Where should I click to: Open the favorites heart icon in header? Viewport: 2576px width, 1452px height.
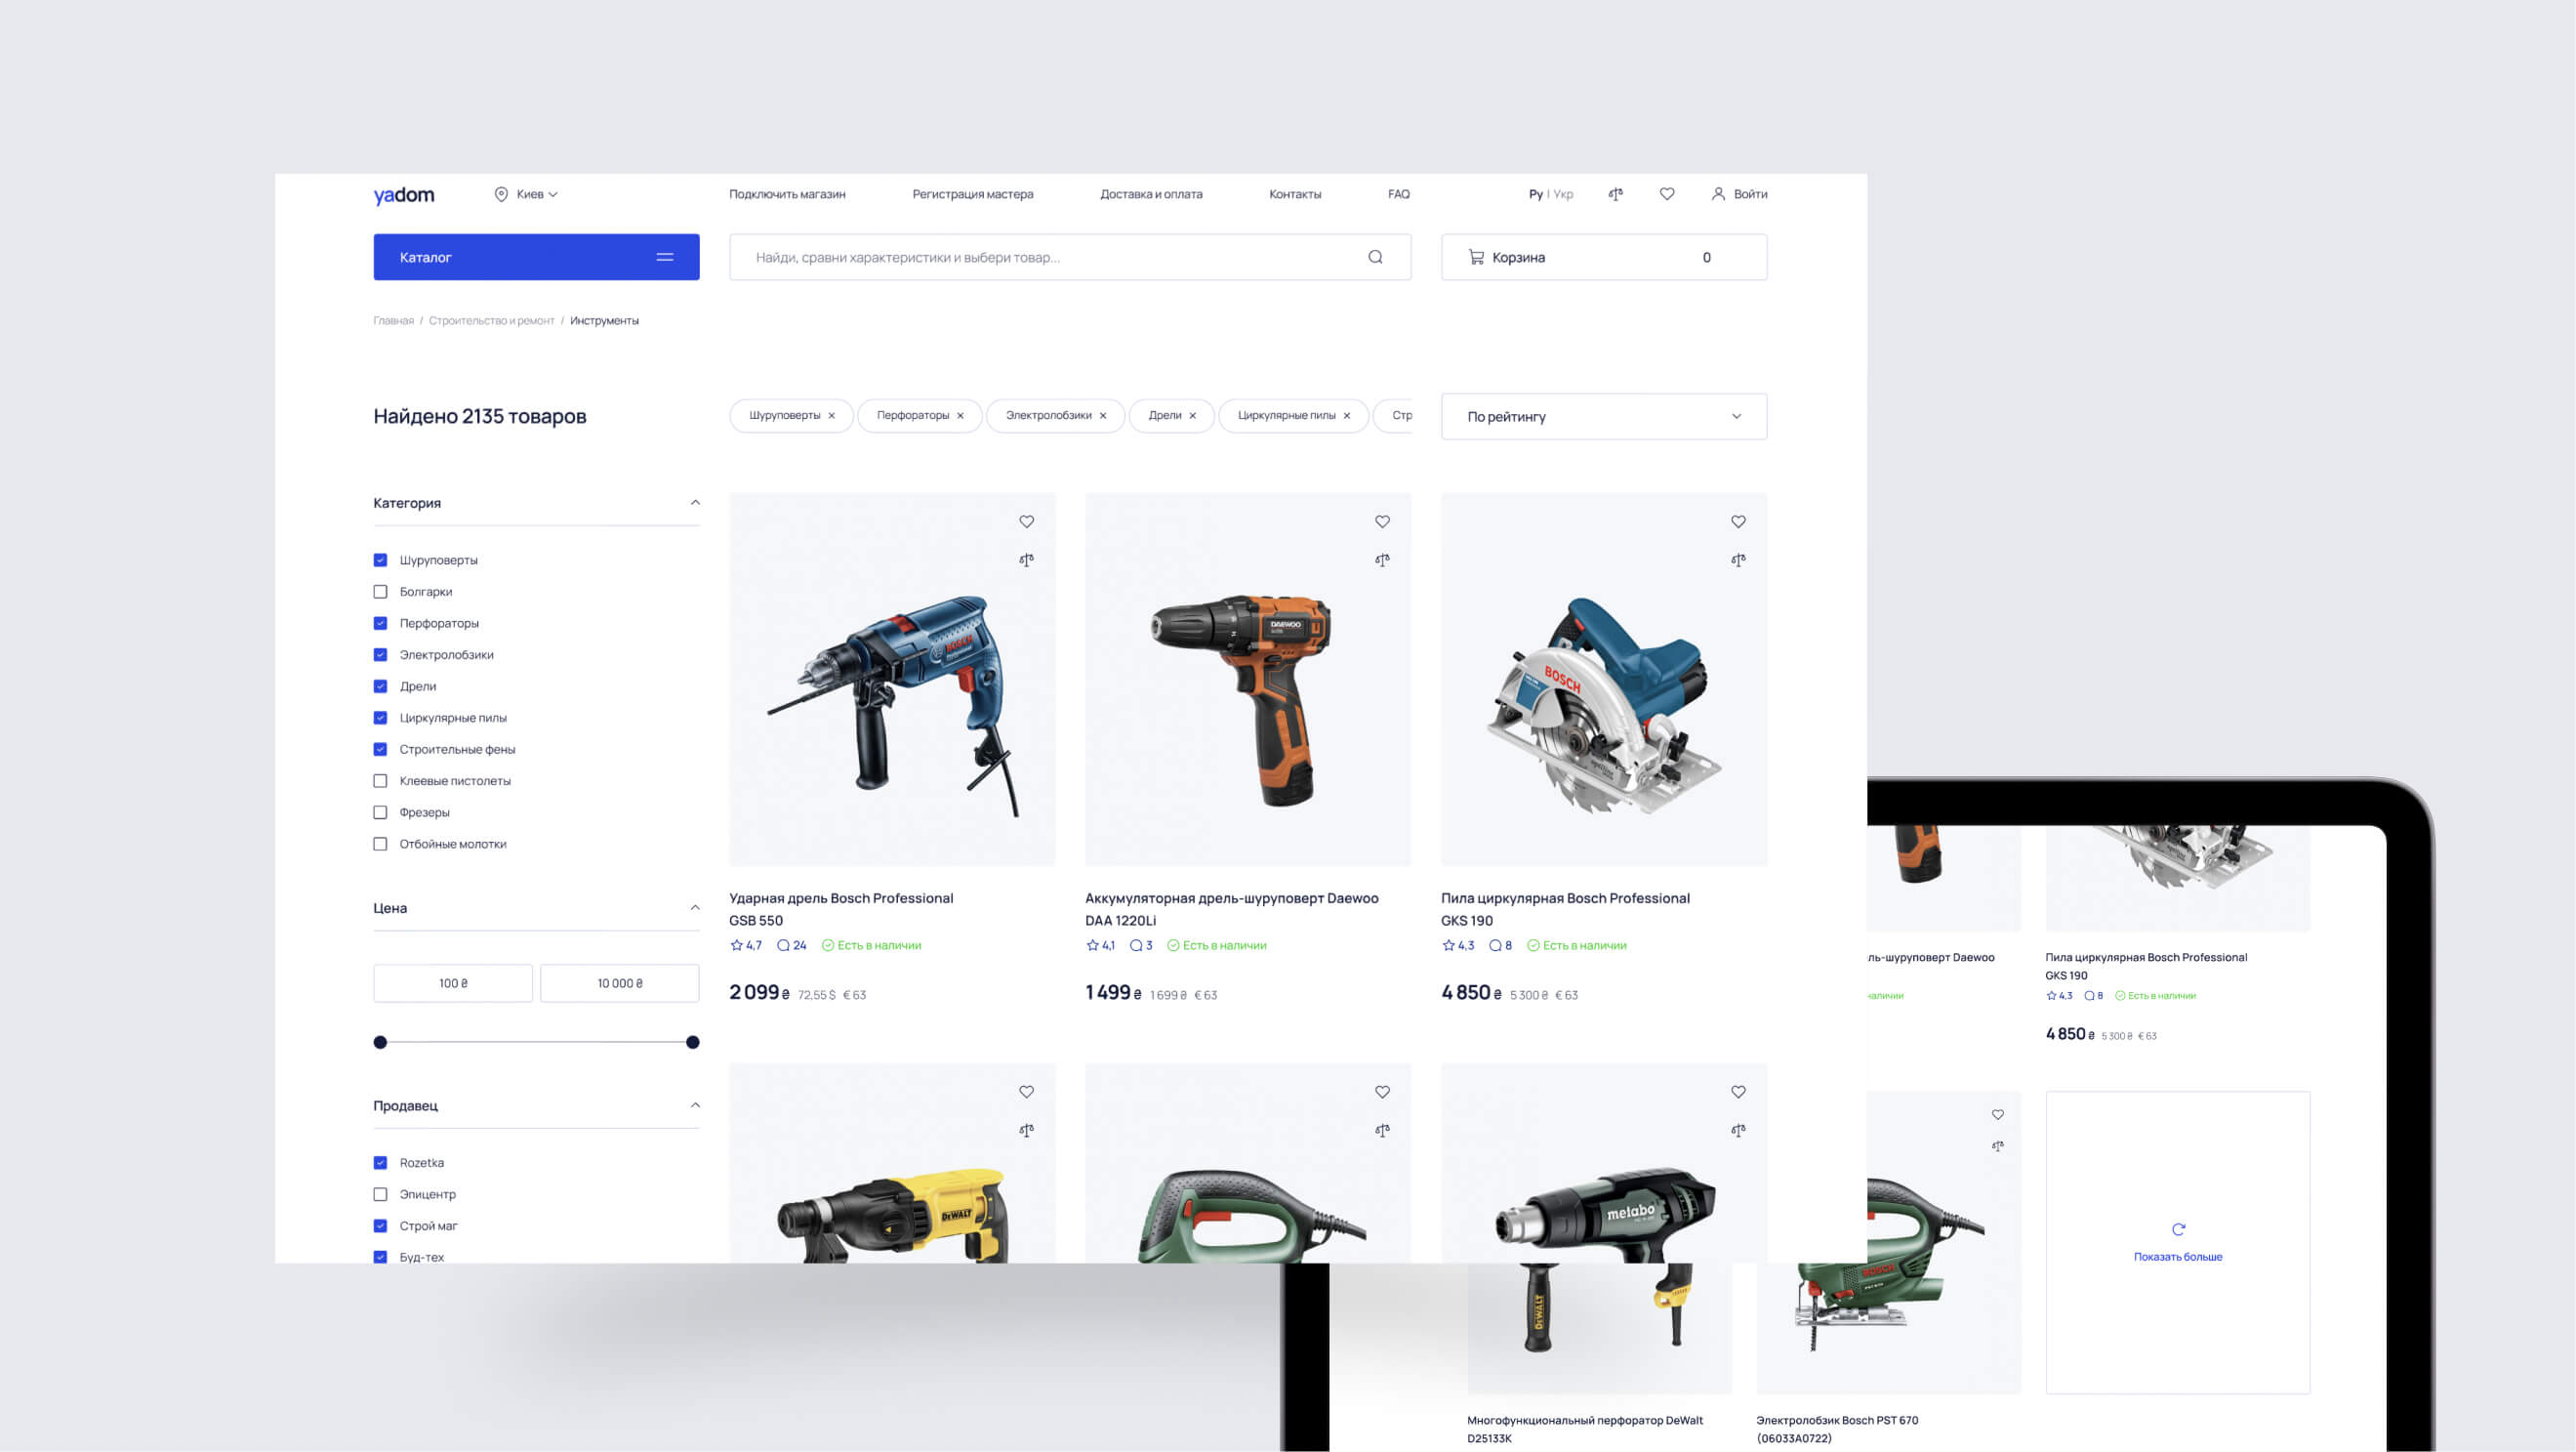tap(1666, 194)
